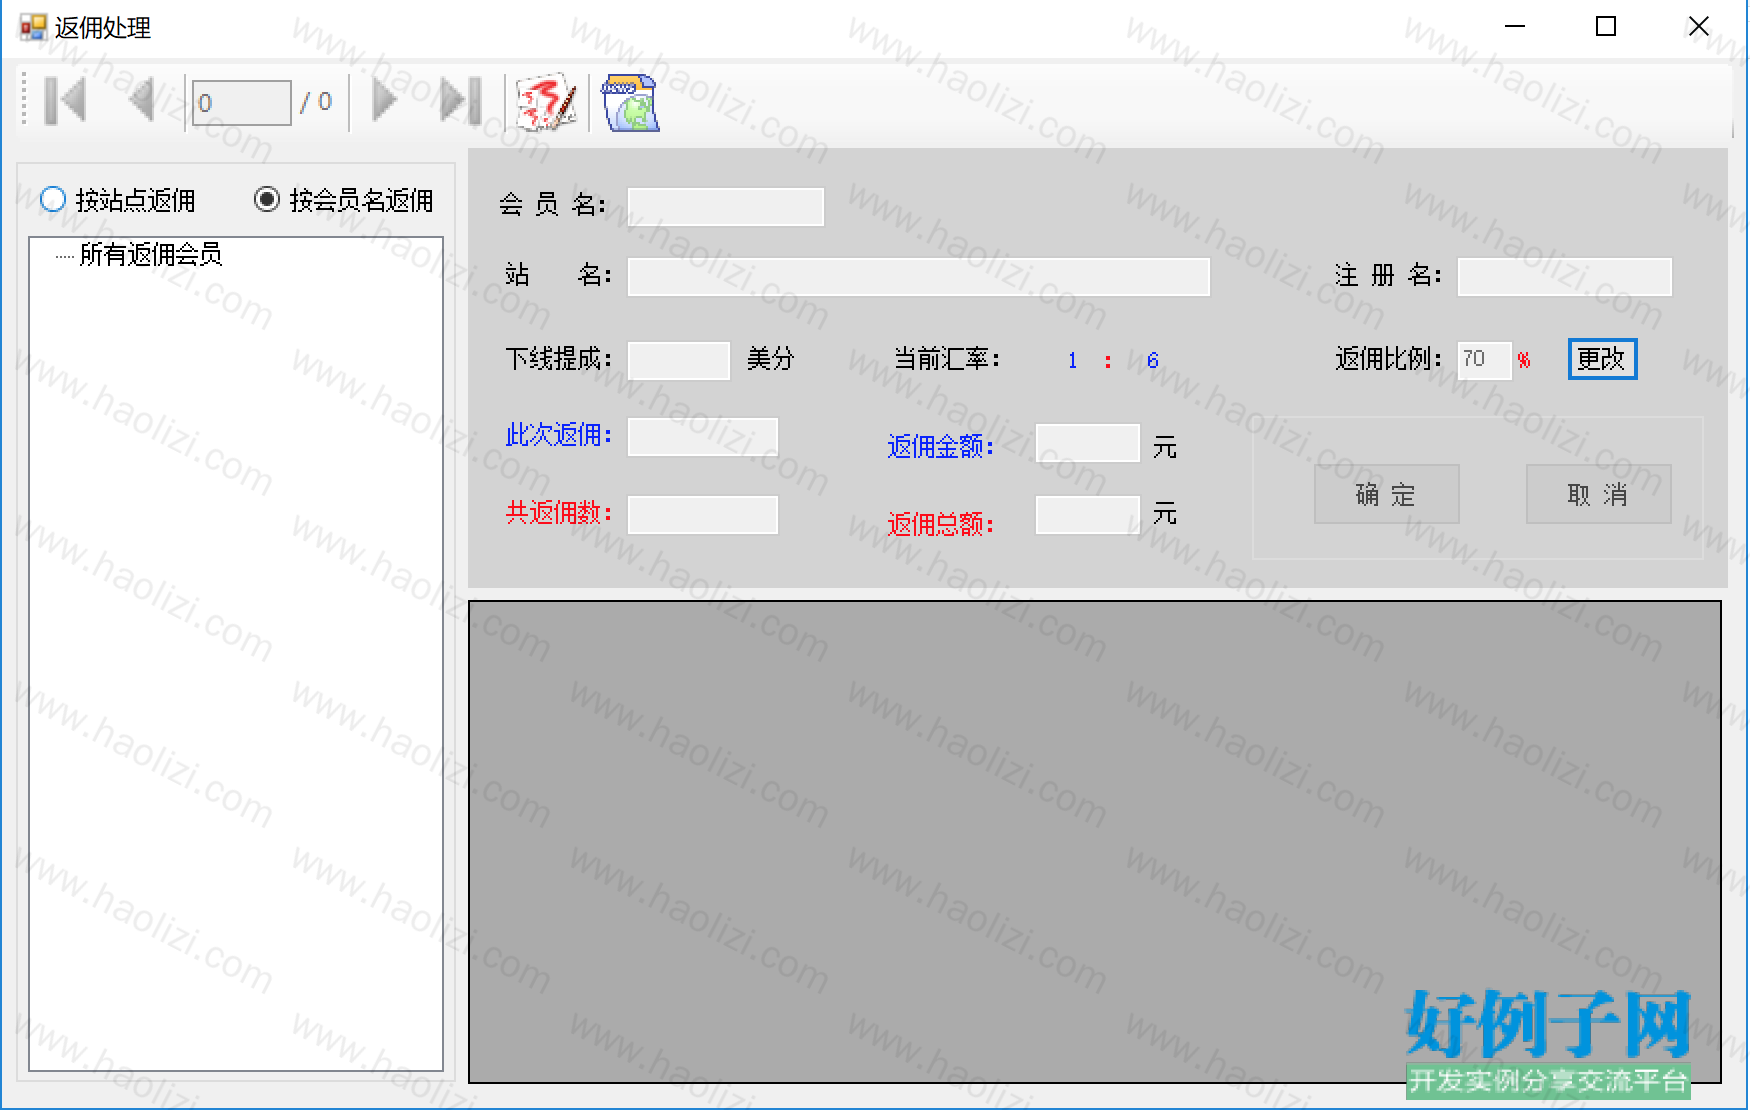Go to next record arrow
Image resolution: width=1750 pixels, height=1110 pixels.
pos(385,101)
